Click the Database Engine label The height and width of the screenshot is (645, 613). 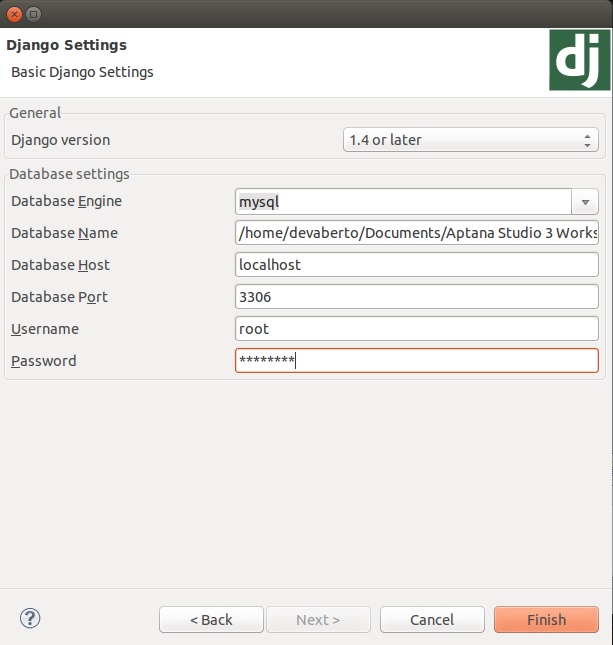(x=66, y=201)
